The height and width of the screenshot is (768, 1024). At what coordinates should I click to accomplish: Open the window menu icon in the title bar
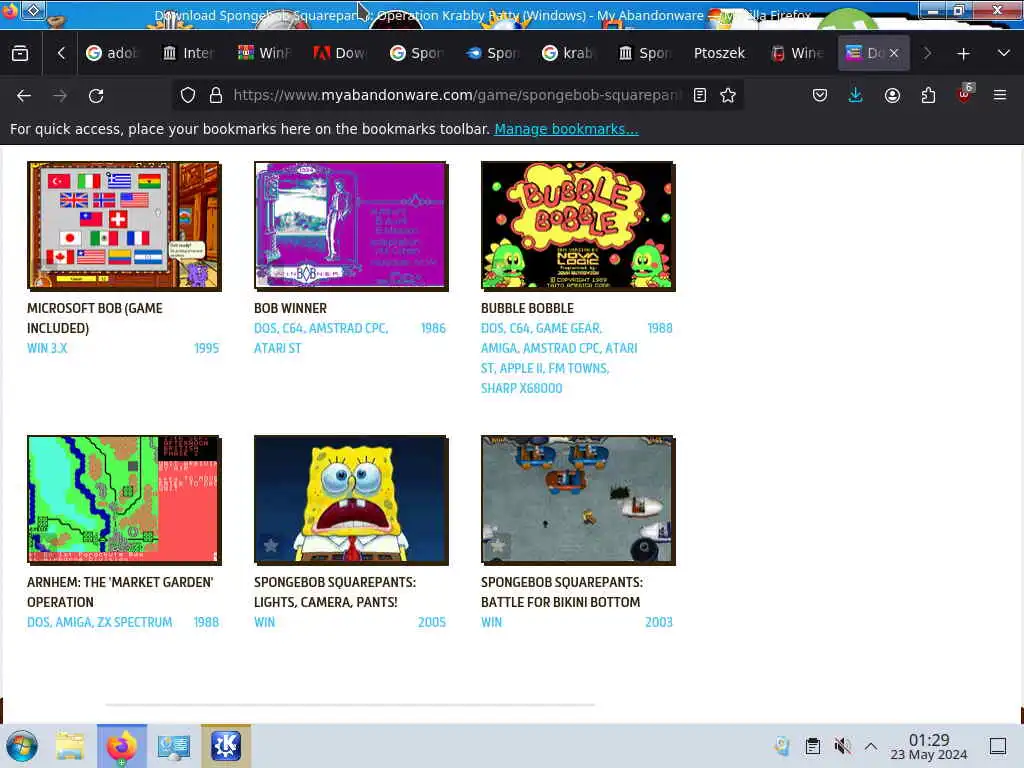(x=34, y=10)
